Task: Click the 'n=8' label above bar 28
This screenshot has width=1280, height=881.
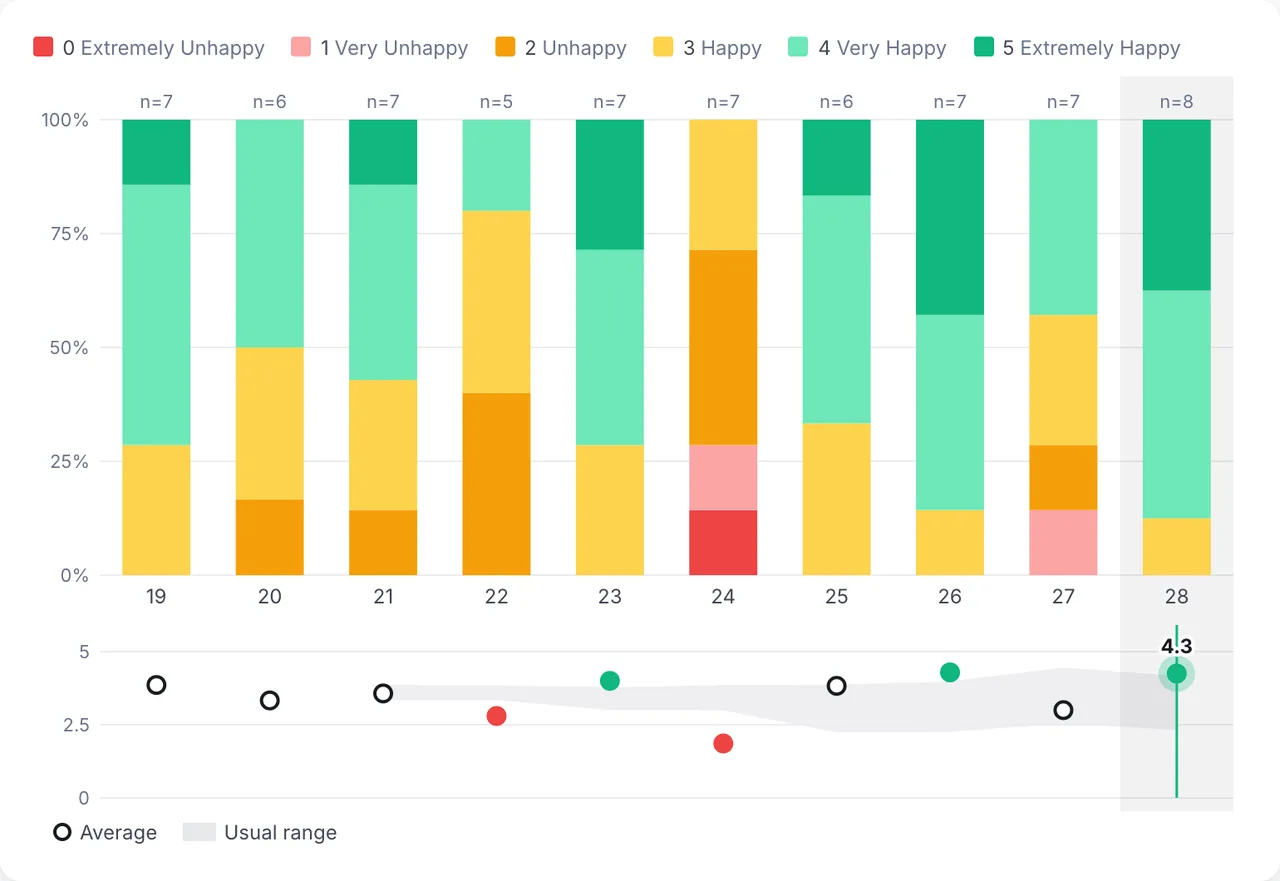Action: [x=1177, y=102]
